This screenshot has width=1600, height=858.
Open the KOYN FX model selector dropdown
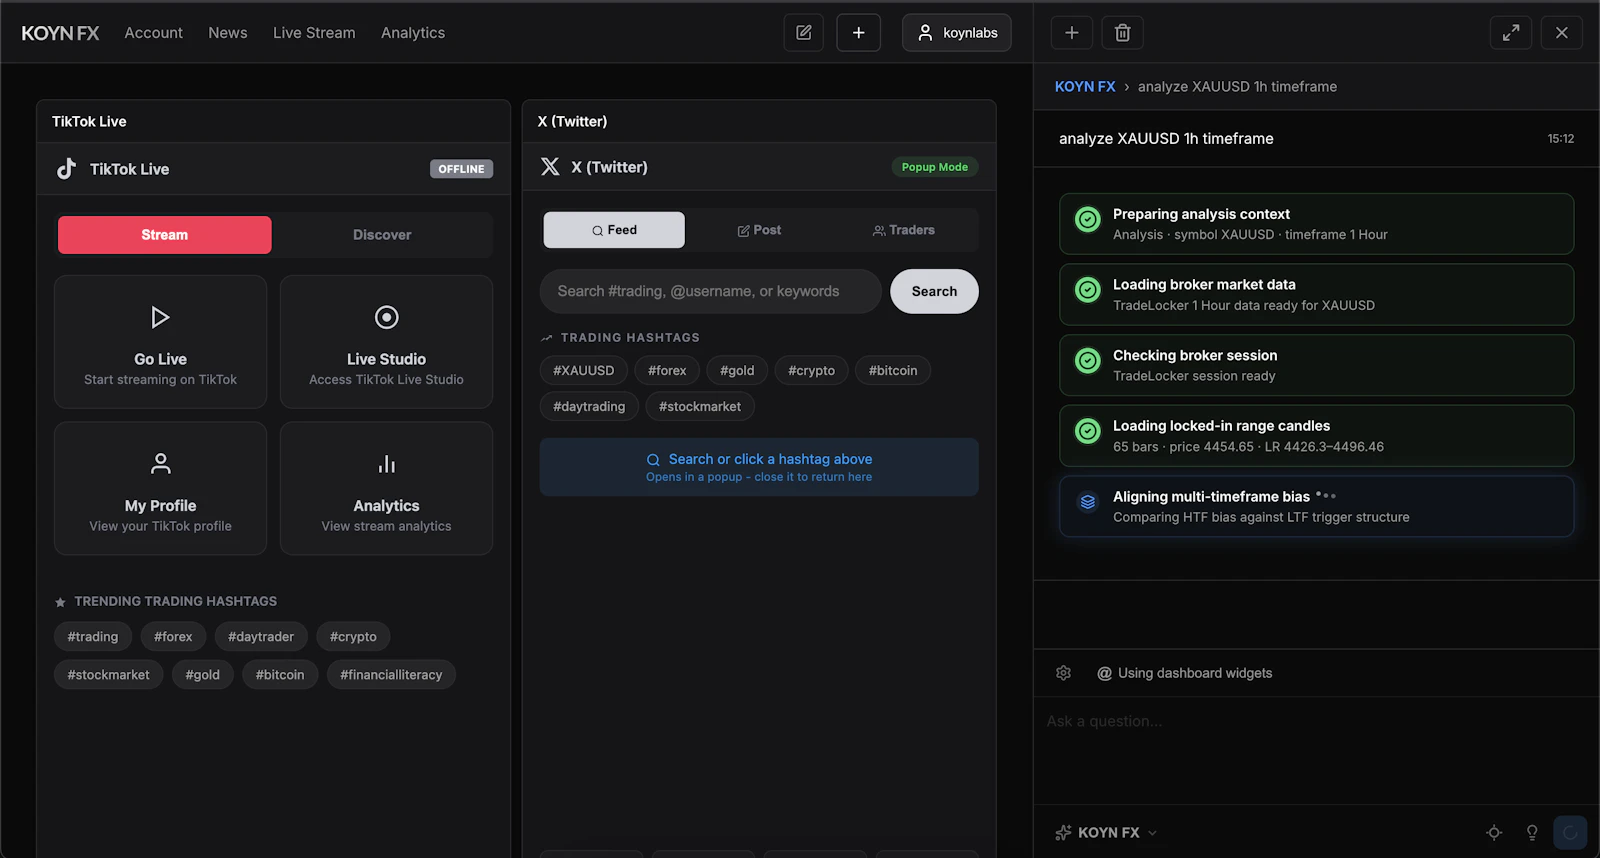coord(1107,832)
